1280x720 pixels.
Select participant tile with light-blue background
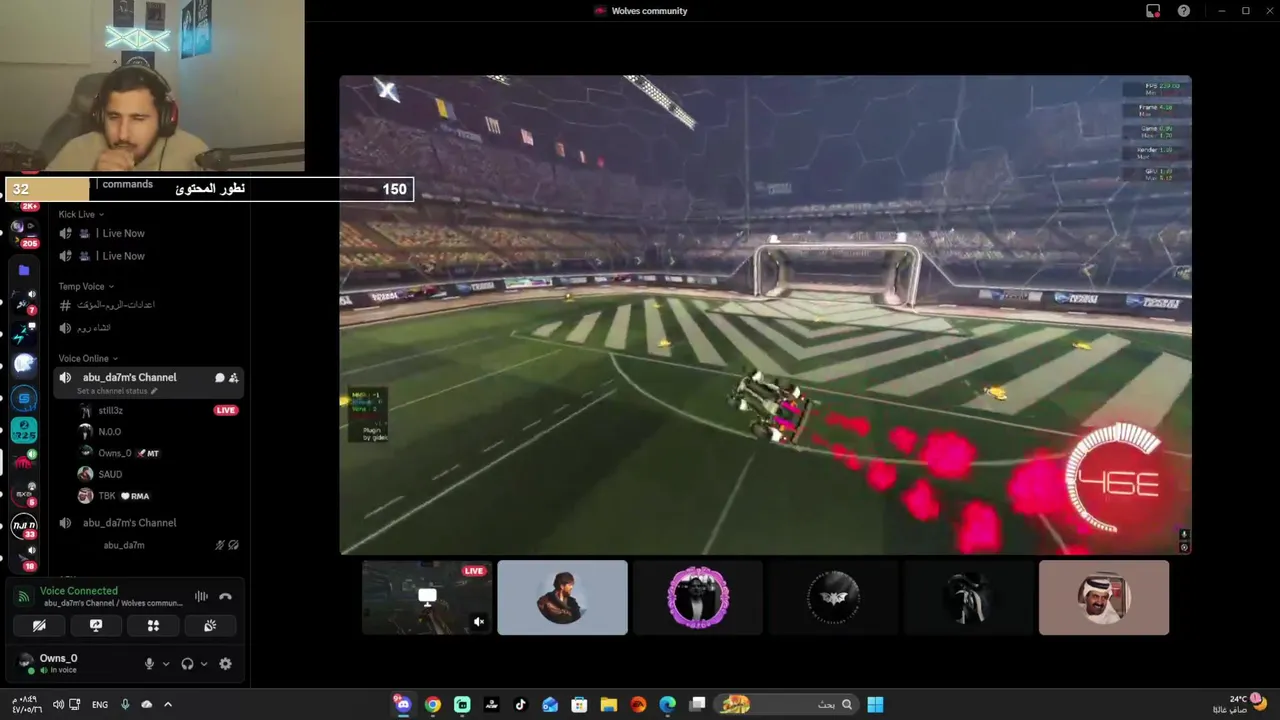pyautogui.click(x=563, y=597)
